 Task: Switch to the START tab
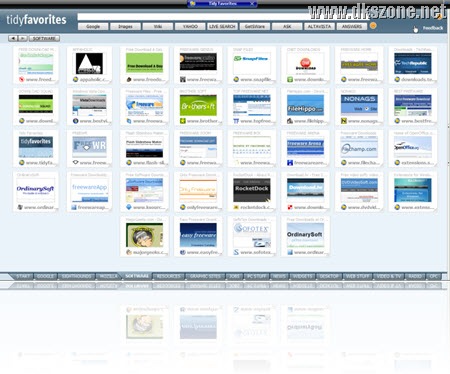click(x=23, y=276)
